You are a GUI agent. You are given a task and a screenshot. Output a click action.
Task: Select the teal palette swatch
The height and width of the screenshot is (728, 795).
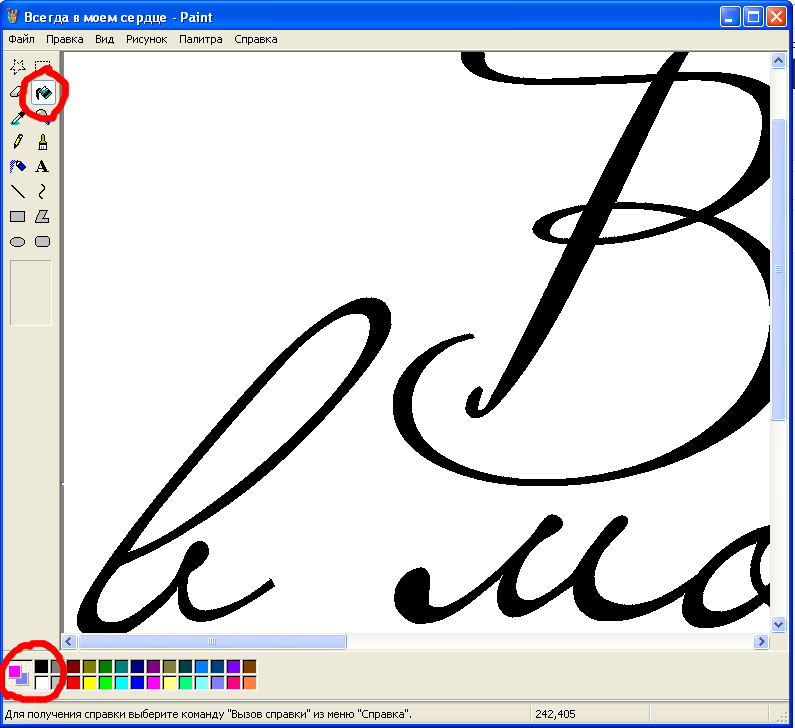122,666
